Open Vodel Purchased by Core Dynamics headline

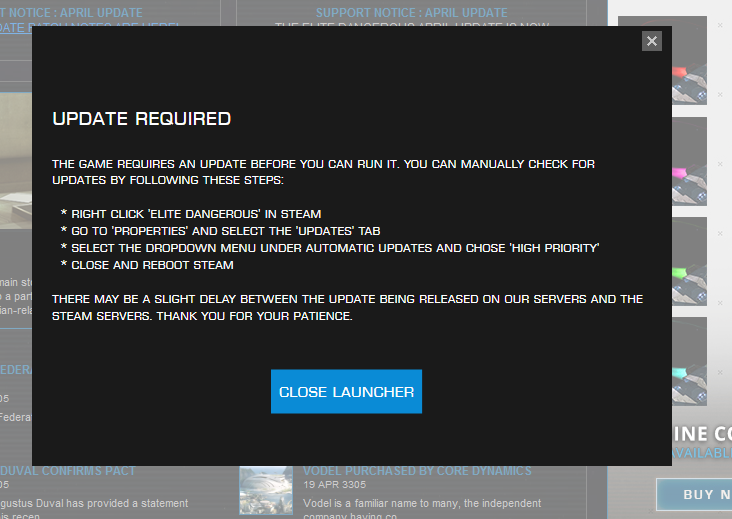417,471
